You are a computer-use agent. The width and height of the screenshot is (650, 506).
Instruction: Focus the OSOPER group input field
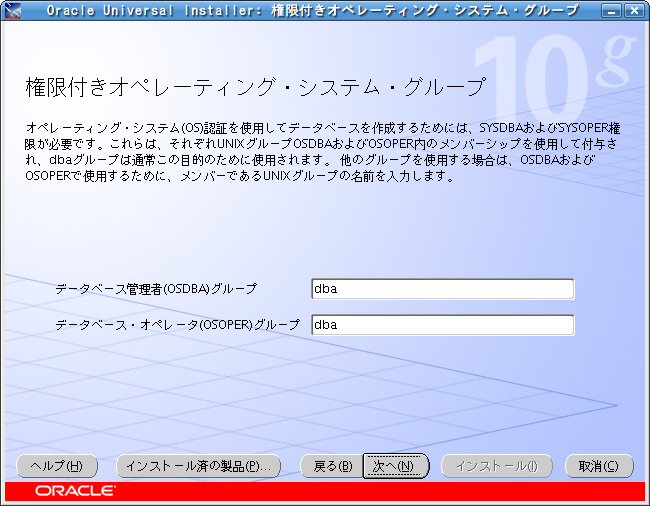pos(442,325)
